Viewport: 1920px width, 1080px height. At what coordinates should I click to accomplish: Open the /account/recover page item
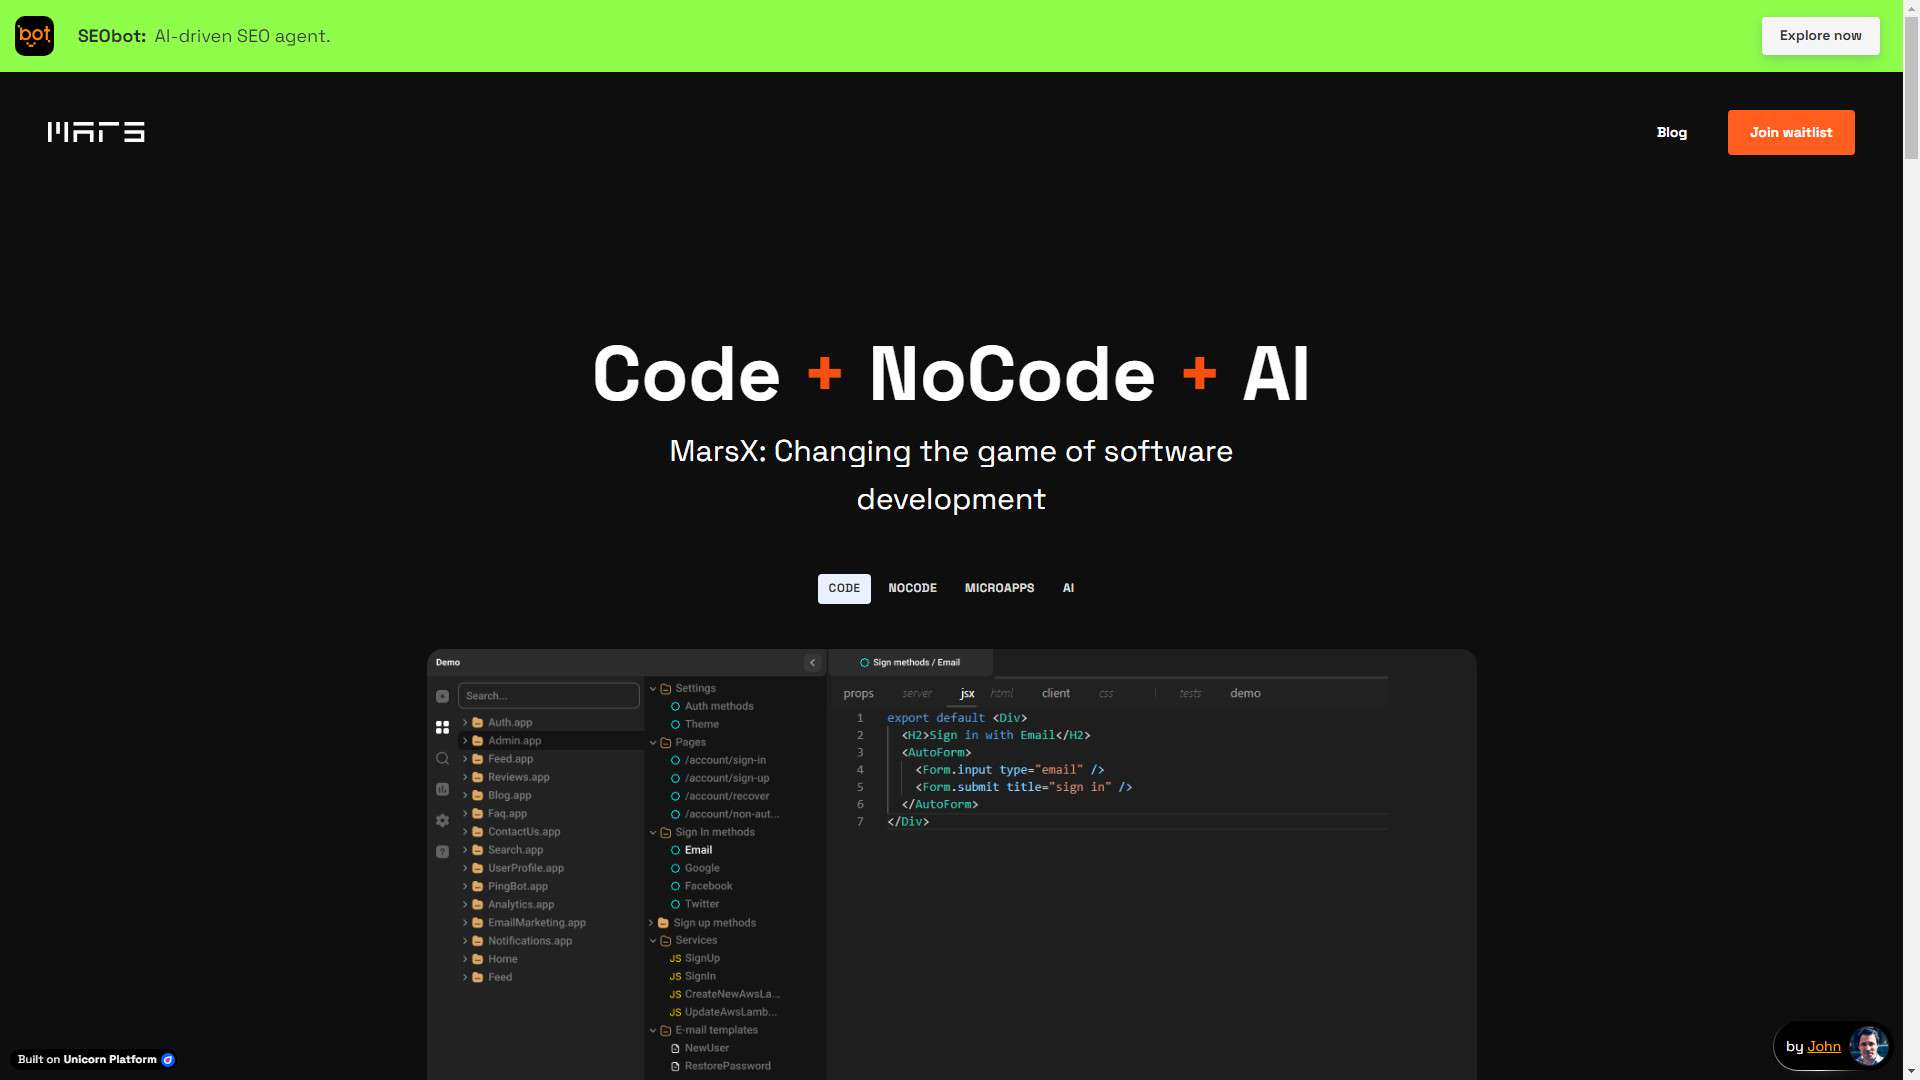pos(727,797)
